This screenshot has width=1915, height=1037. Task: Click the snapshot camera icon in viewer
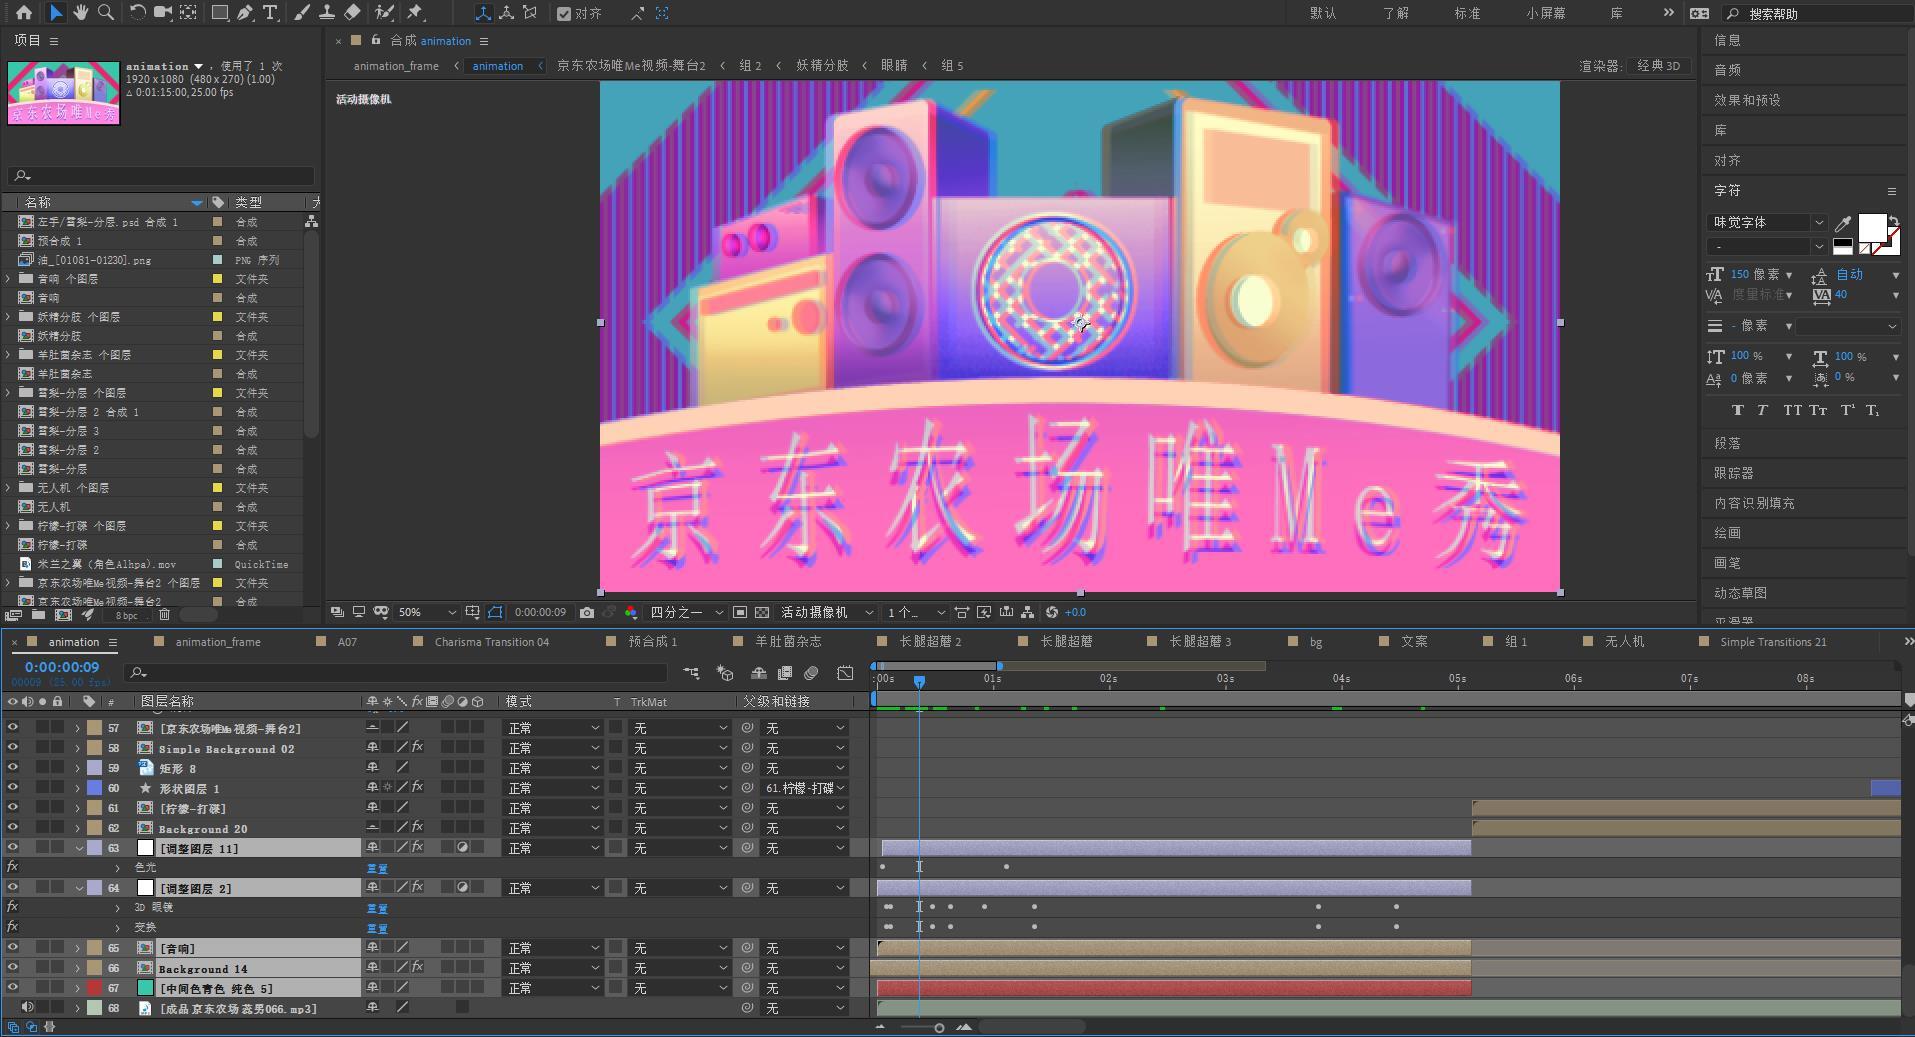[587, 612]
